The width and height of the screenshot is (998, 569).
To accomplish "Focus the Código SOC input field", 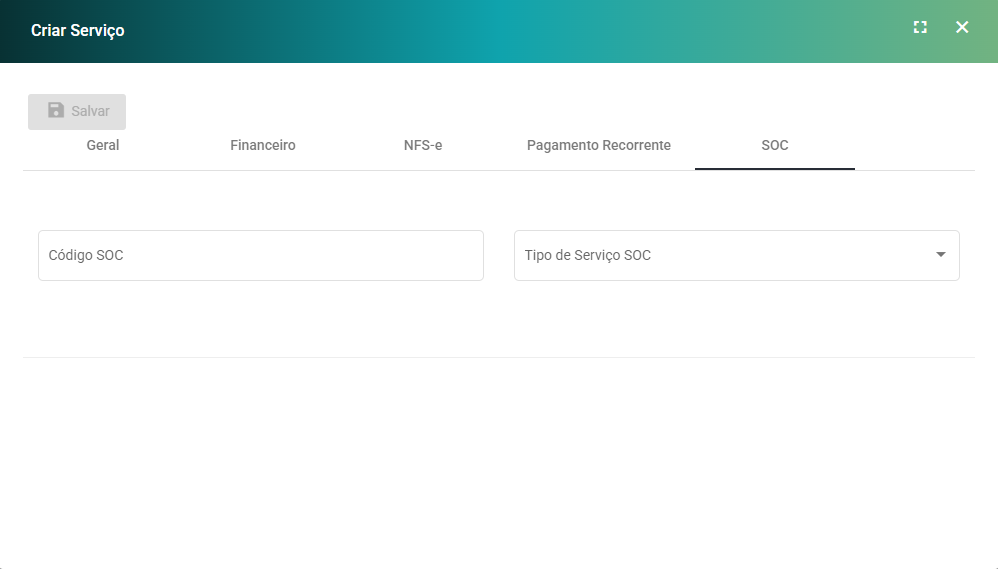I will [x=260, y=256].
